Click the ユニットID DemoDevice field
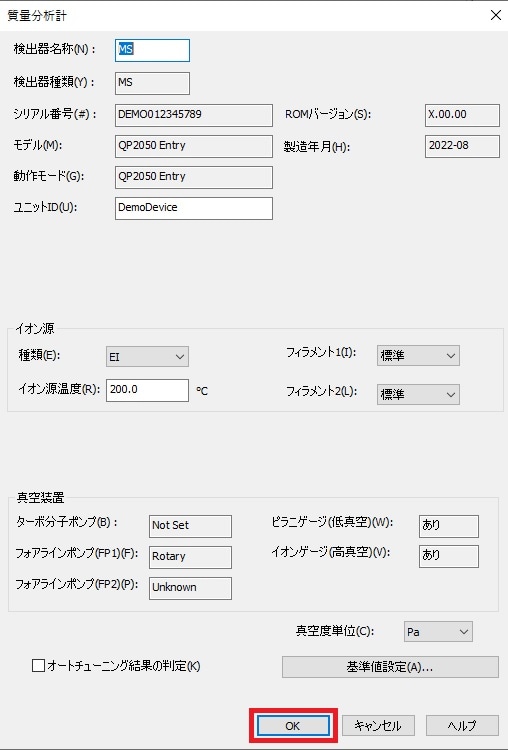The width and height of the screenshot is (508, 750). tap(194, 208)
